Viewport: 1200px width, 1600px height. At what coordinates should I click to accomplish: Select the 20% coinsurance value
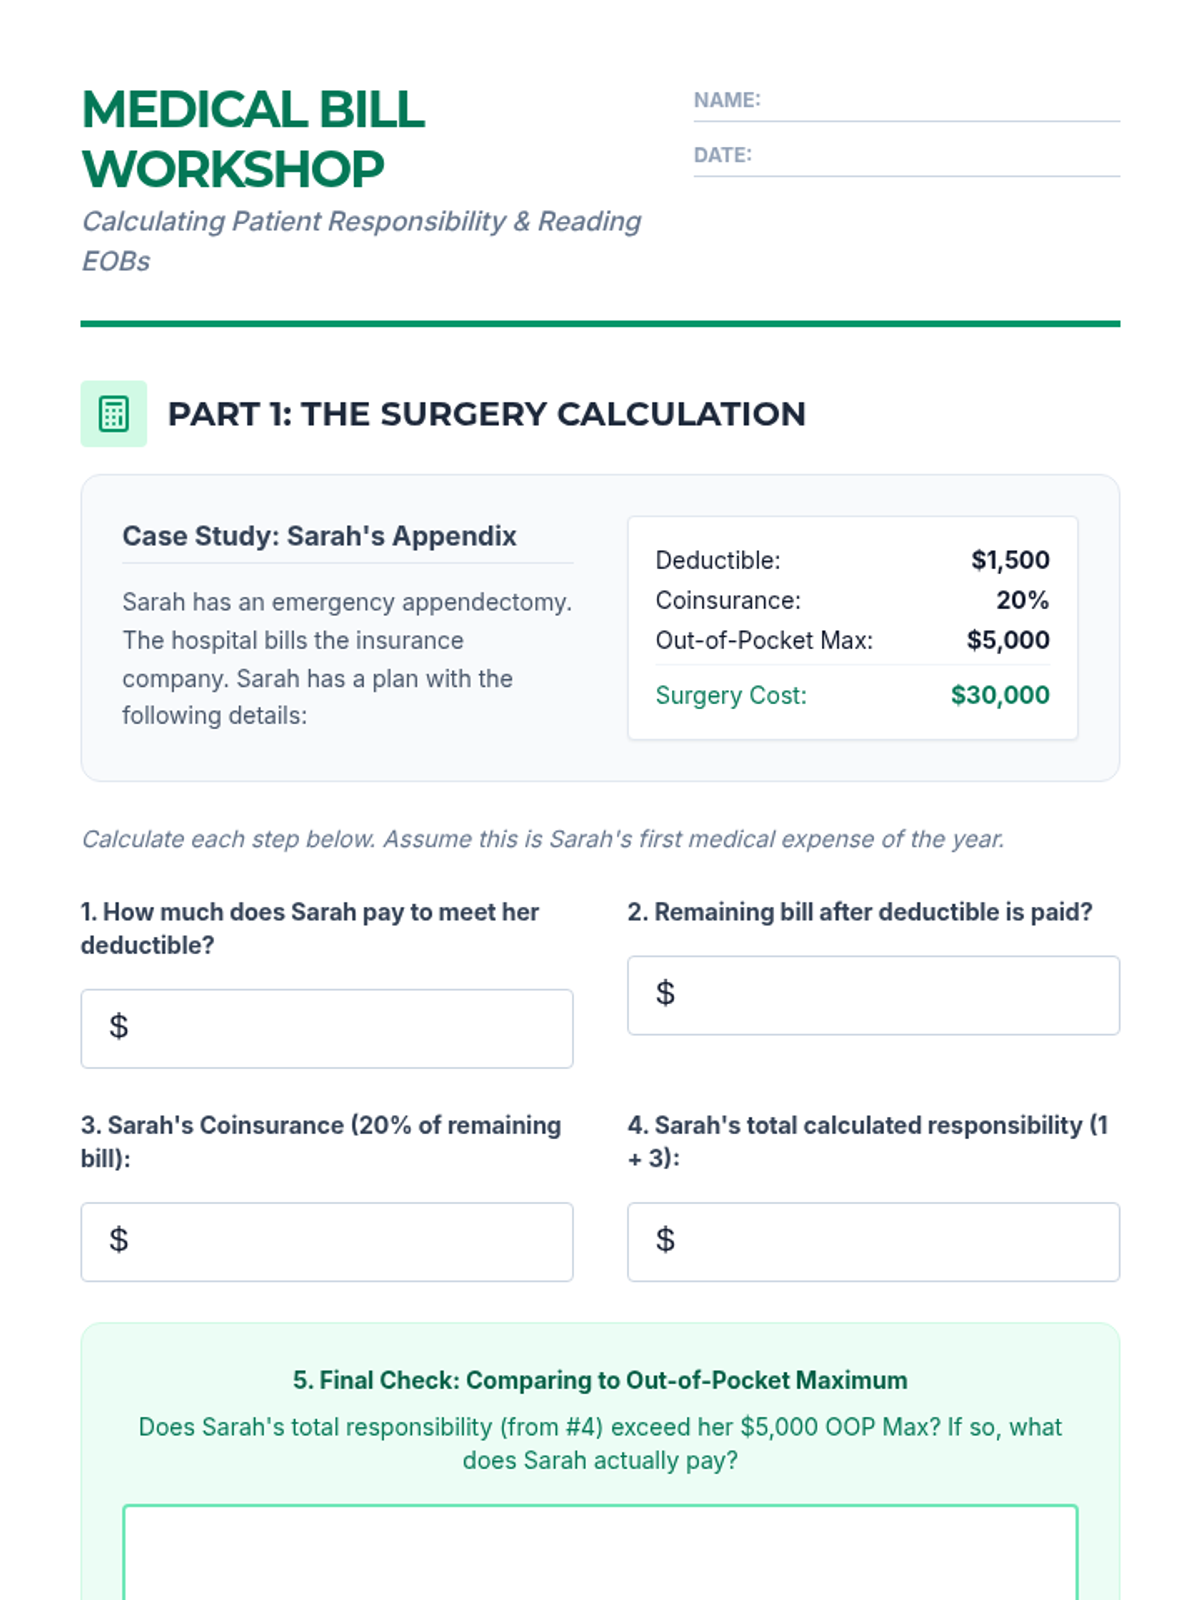click(x=1022, y=600)
